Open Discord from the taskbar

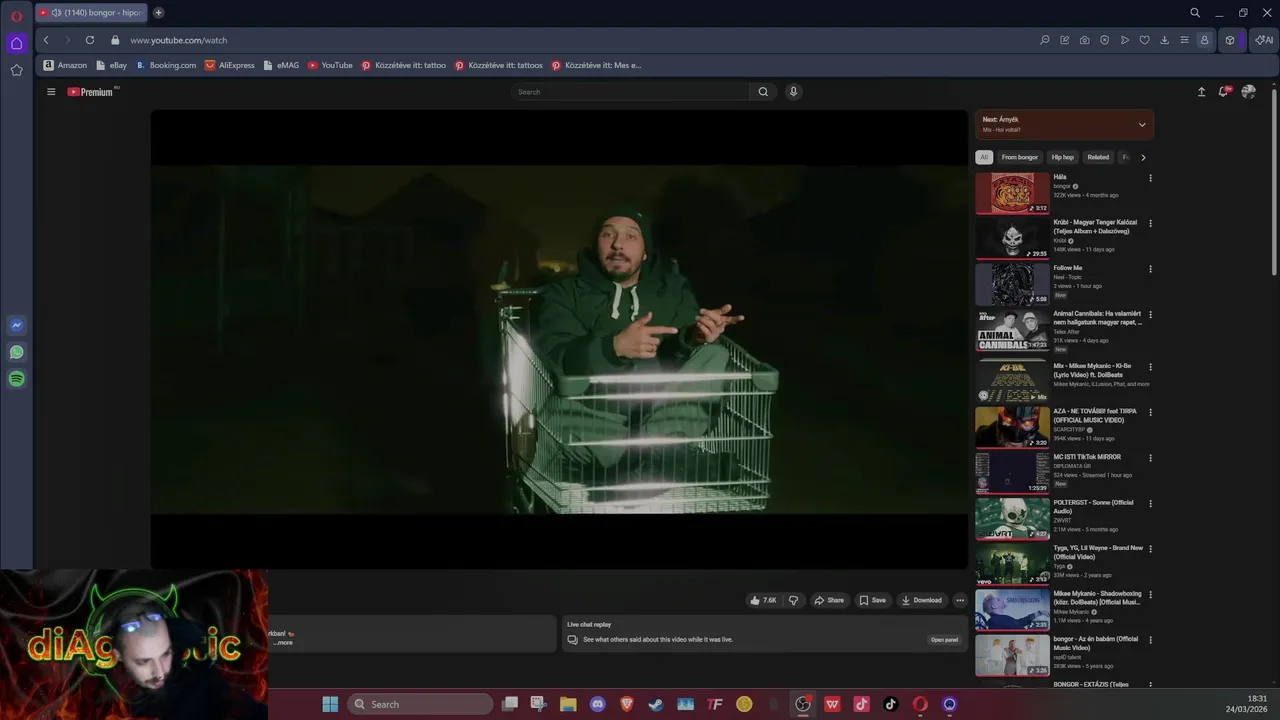(598, 704)
